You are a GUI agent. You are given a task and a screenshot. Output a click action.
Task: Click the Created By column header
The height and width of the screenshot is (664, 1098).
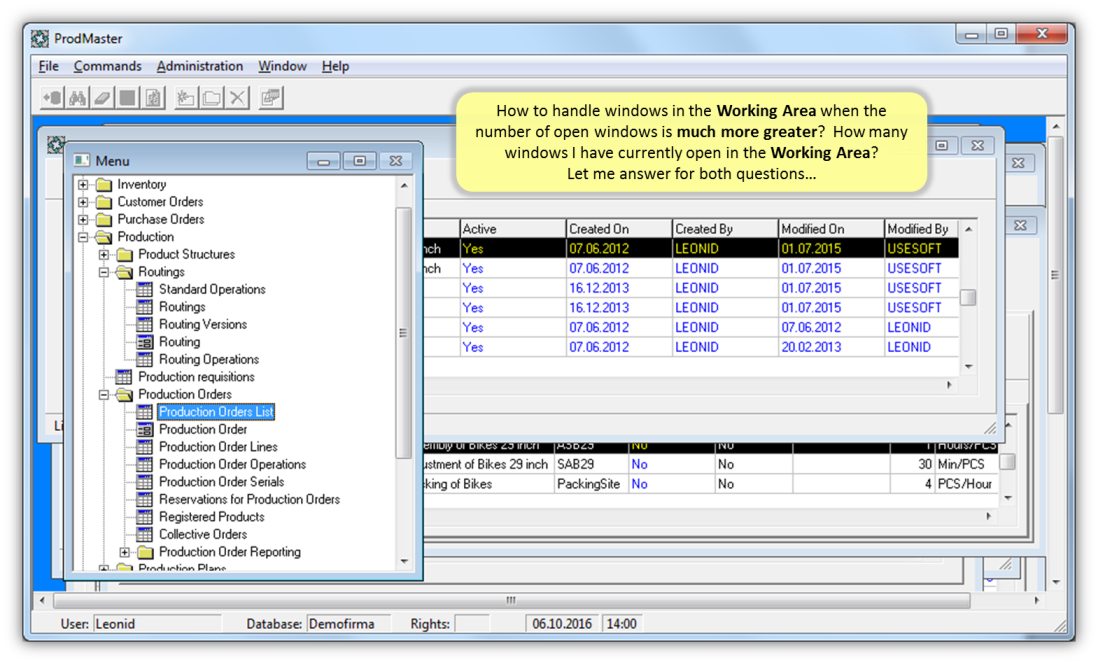coord(725,229)
